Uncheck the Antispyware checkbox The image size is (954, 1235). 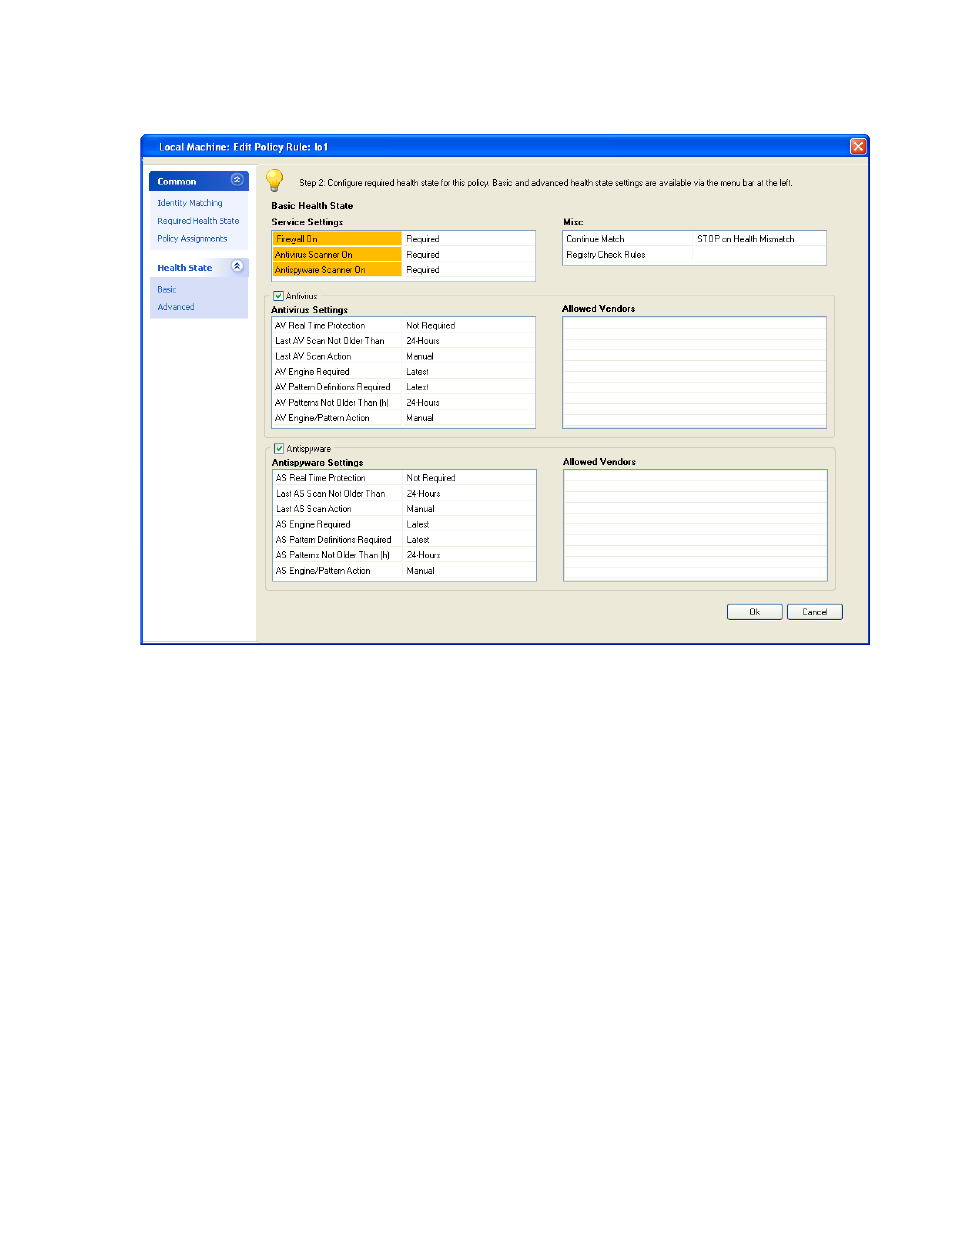coord(279,448)
